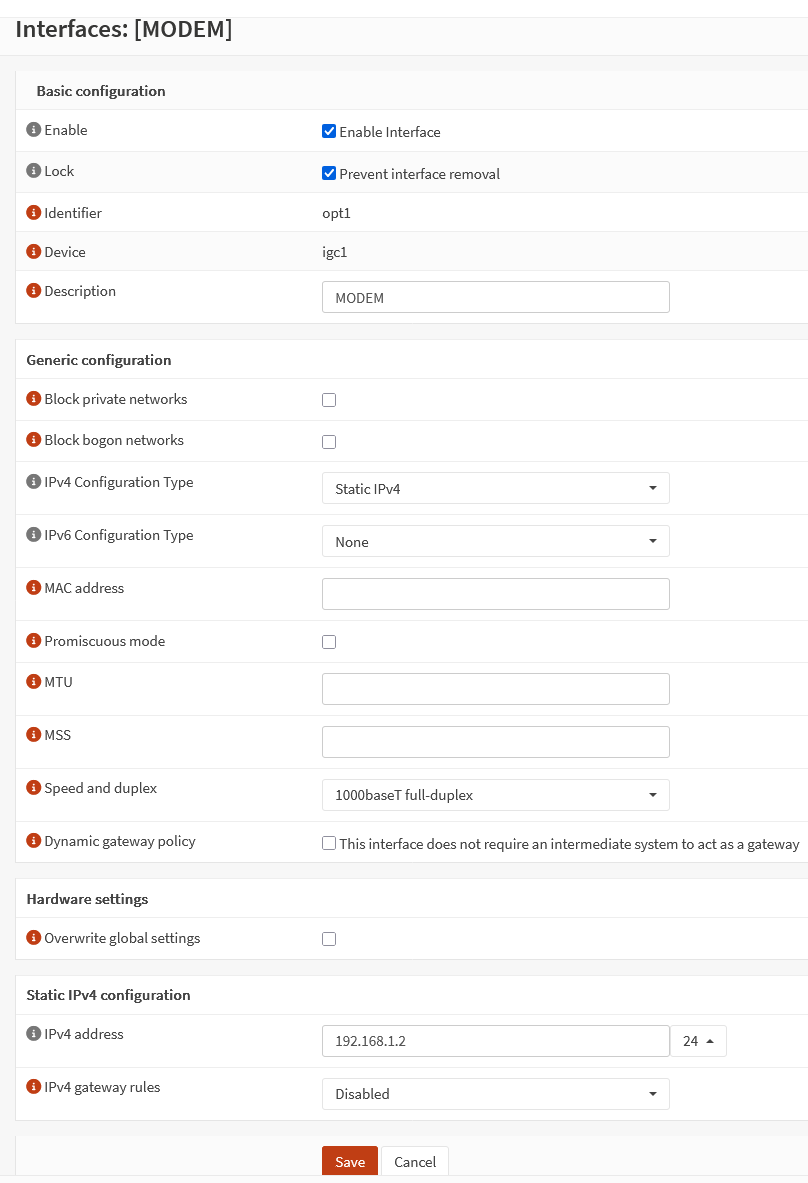This screenshot has height=1183, width=808.
Task: Click the info icon beside Enable
Action: [33, 130]
